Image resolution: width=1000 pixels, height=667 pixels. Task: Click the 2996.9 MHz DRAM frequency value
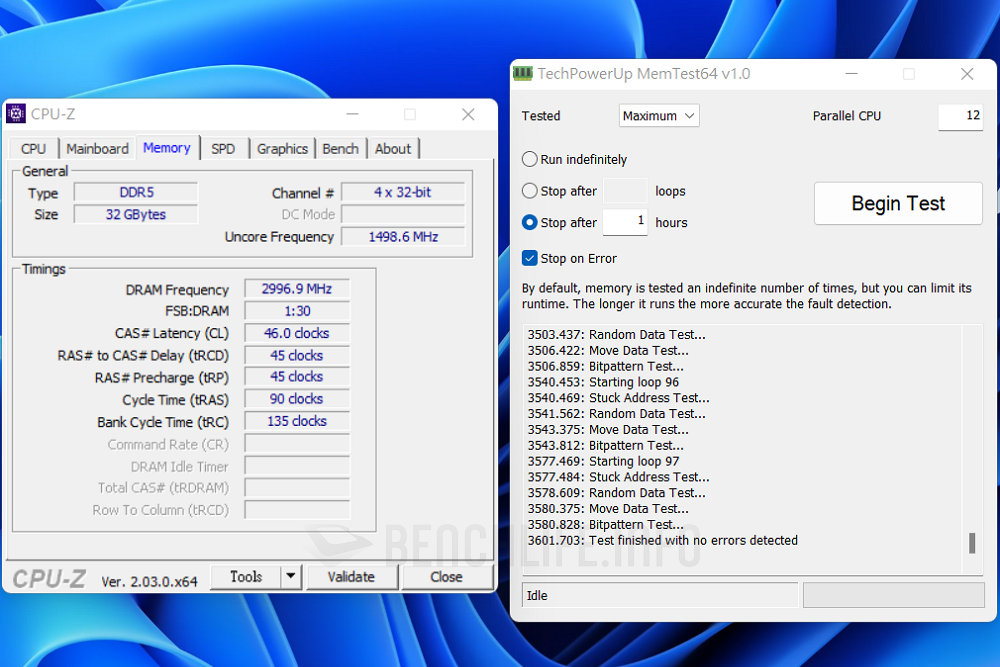click(297, 289)
